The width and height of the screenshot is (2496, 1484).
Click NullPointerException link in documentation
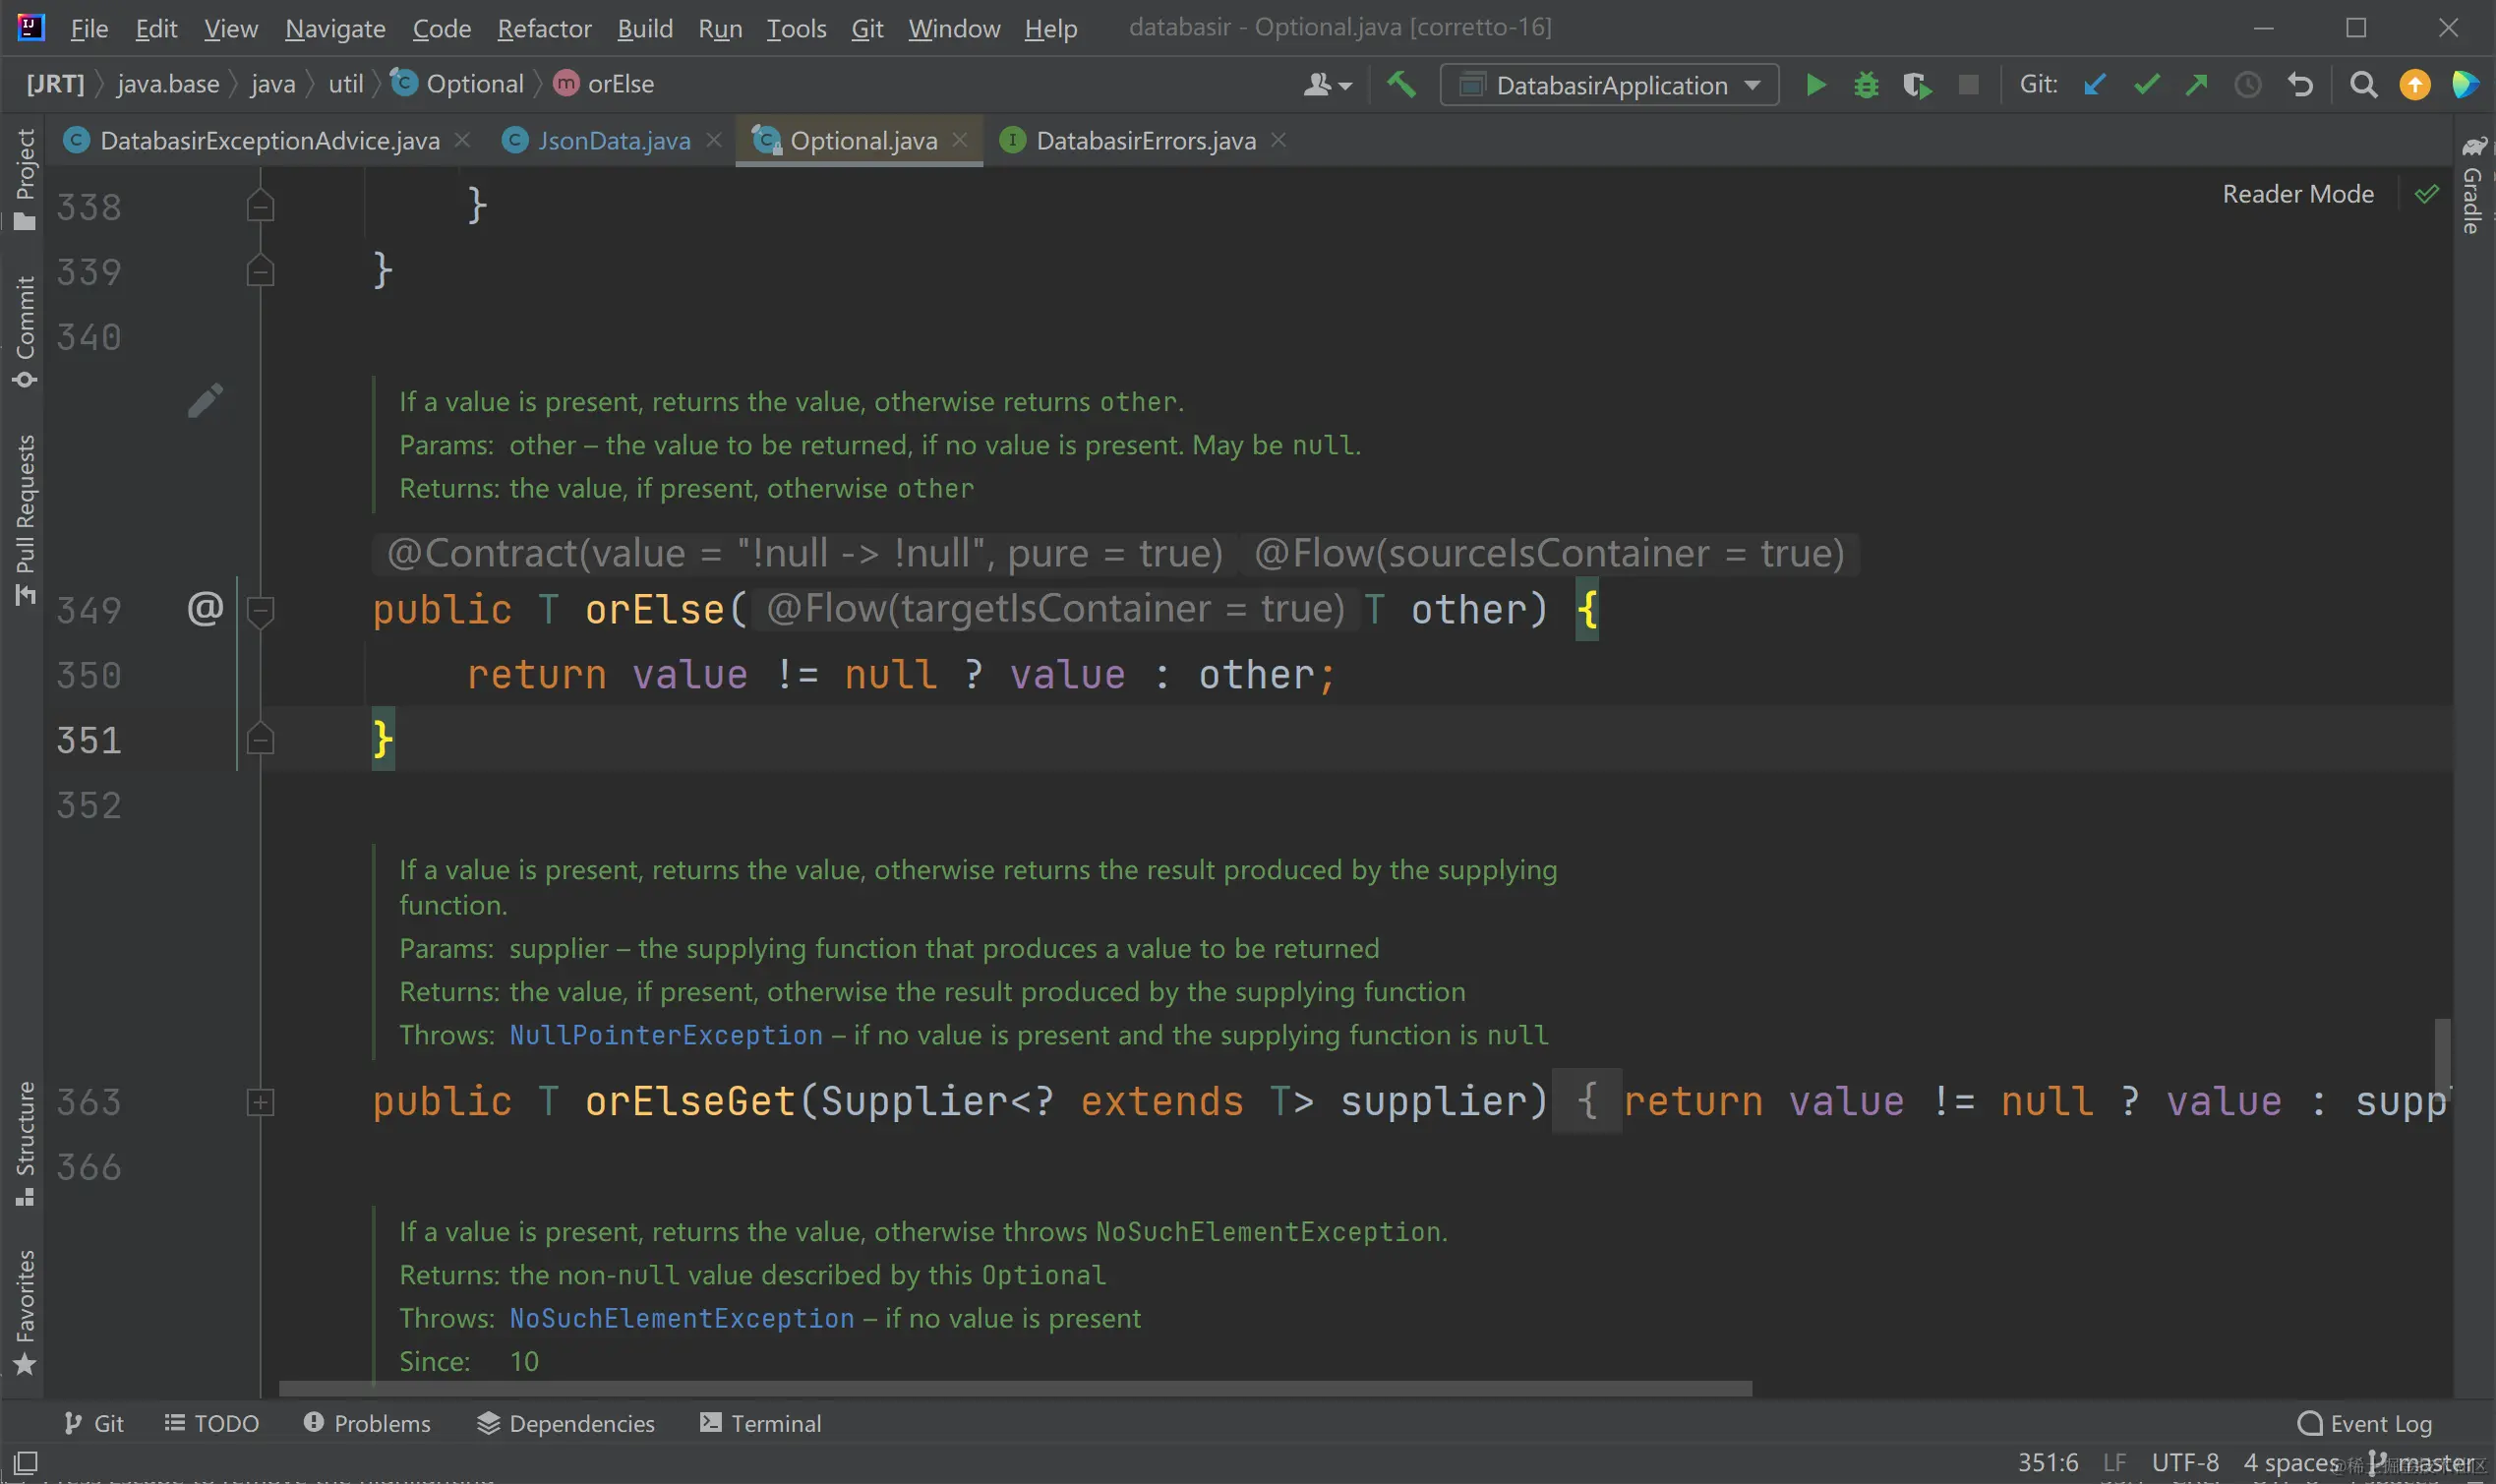pyautogui.click(x=666, y=1035)
